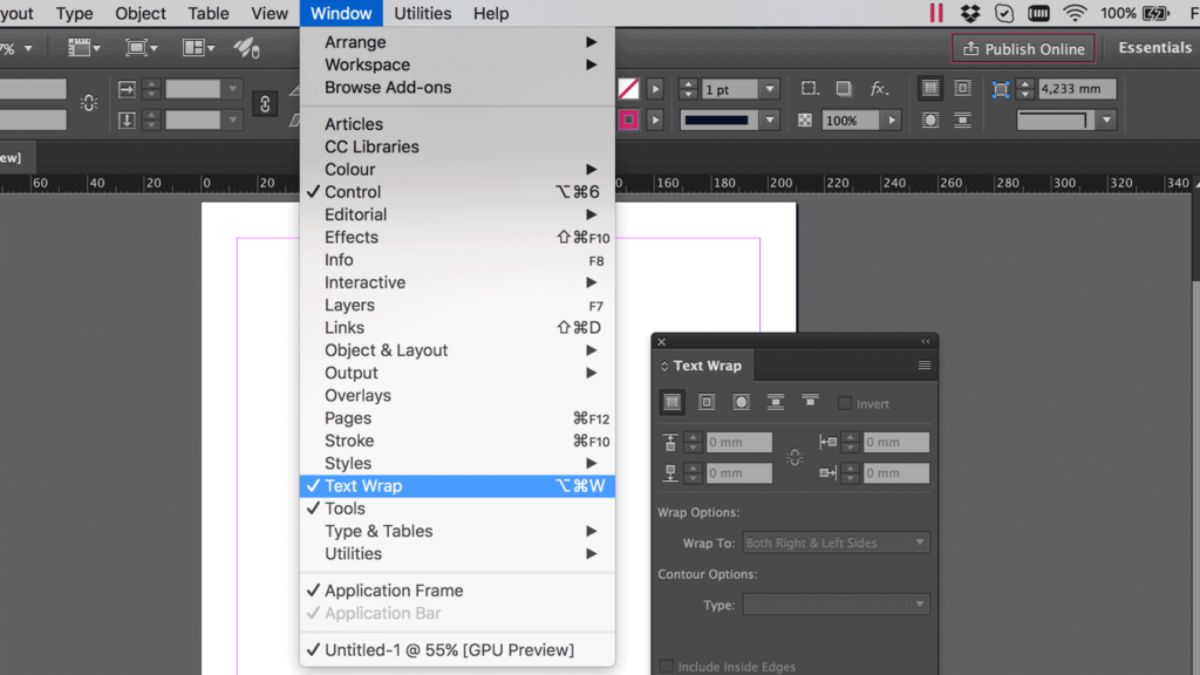This screenshot has width=1200, height=675.
Task: Select Wrap around bounding box icon in Text Wrap panel
Action: click(707, 402)
